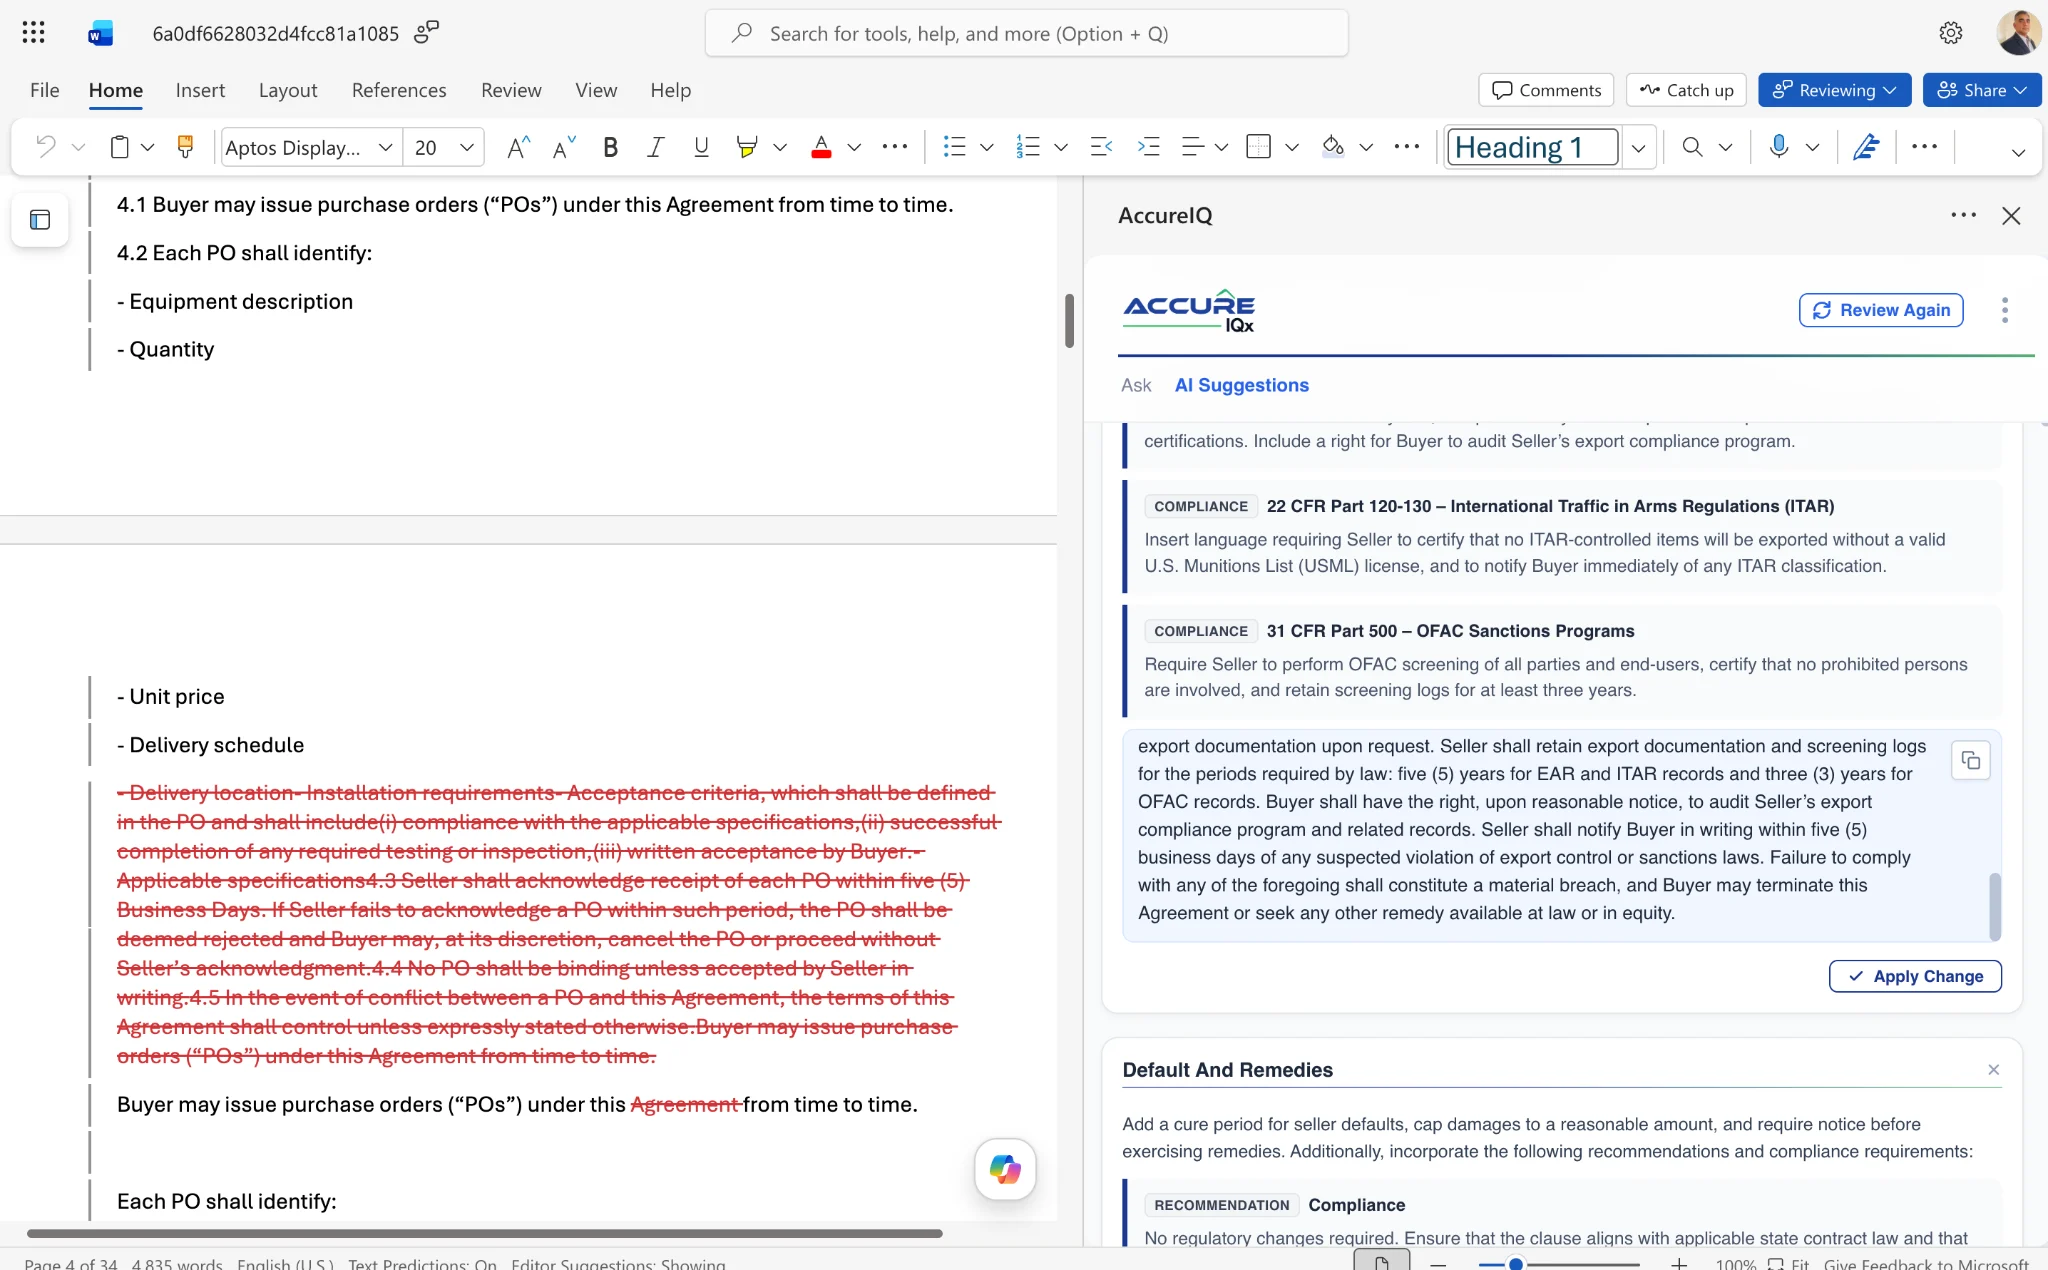Close the AccureIQ side pane
Image resolution: width=2048 pixels, height=1270 pixels.
[x=2011, y=215]
